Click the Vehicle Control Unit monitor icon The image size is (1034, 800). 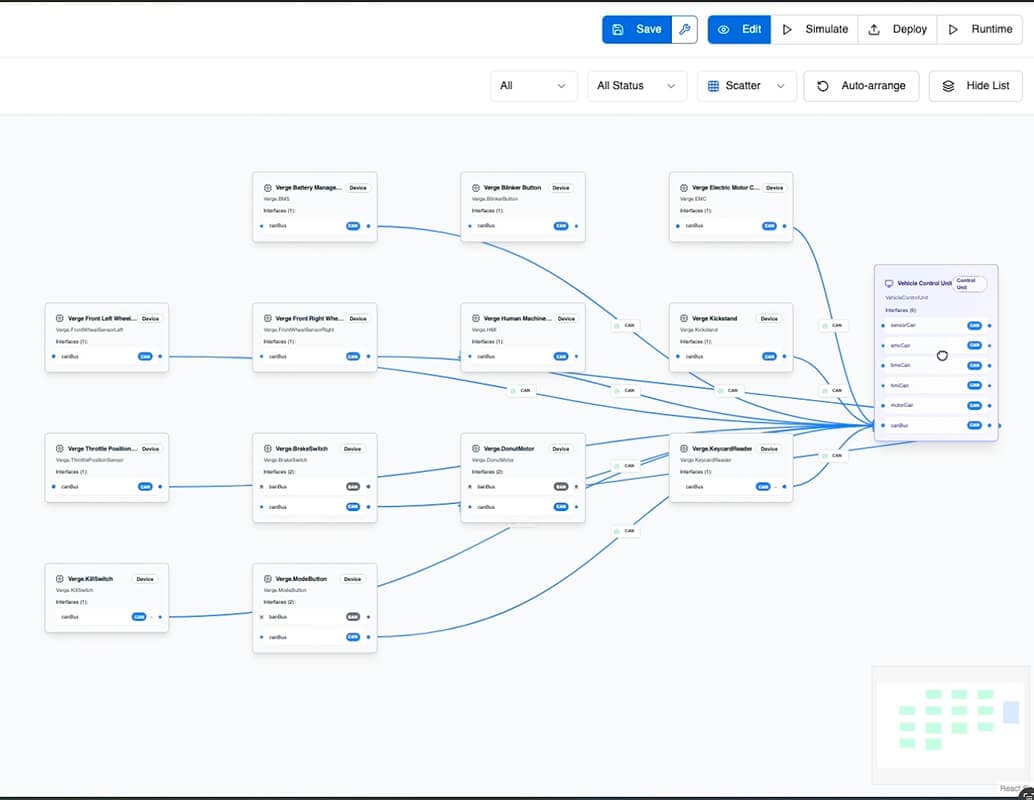click(x=889, y=284)
